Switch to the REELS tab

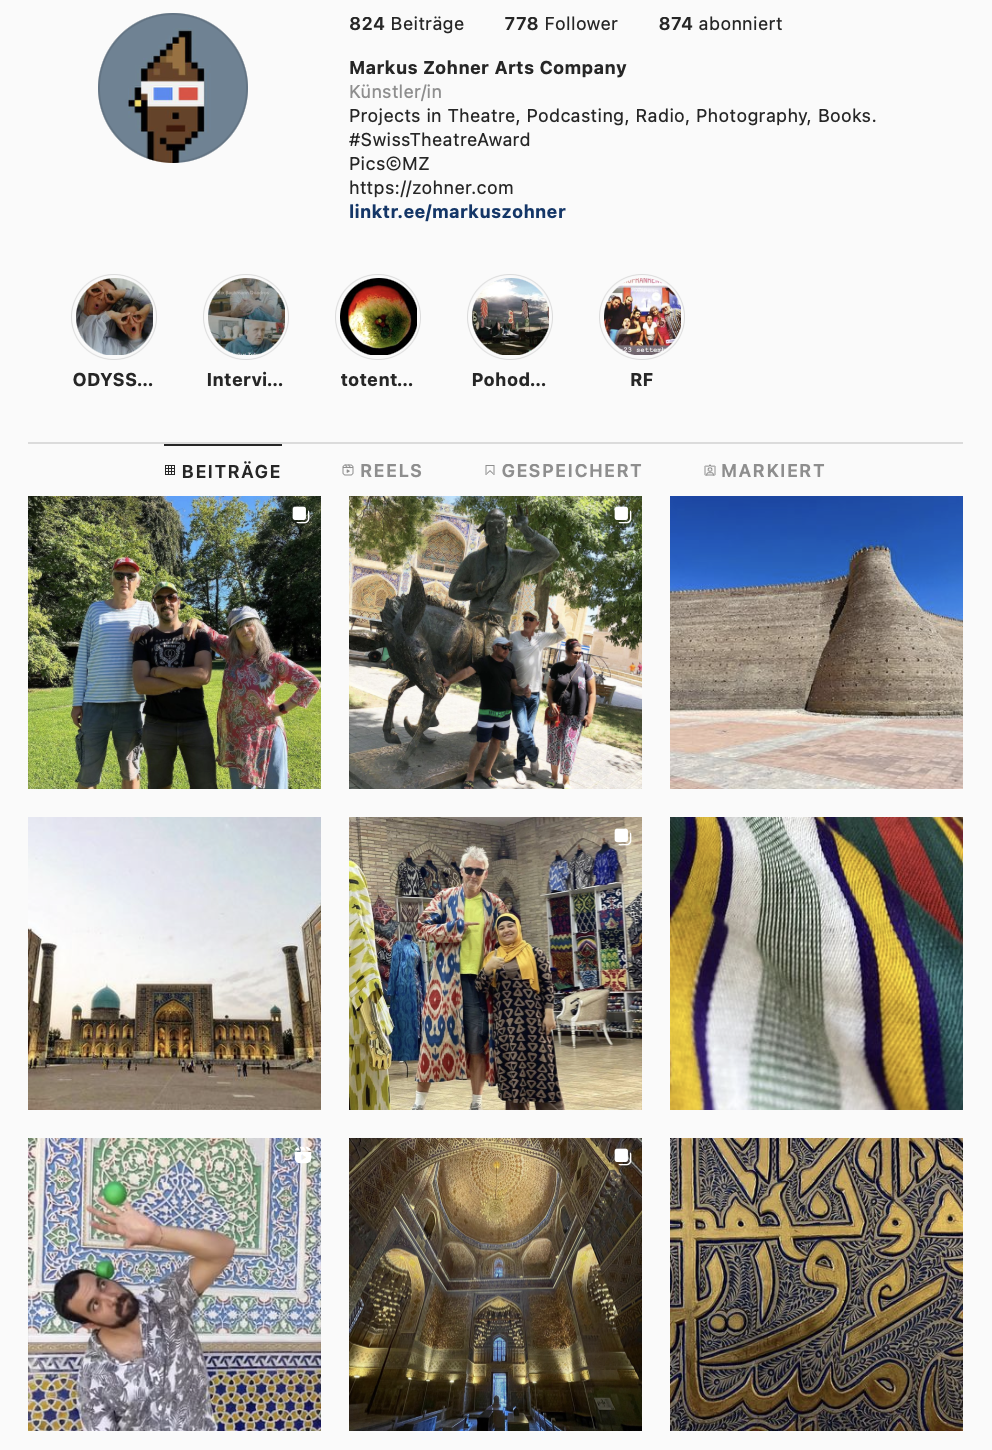pos(382,471)
